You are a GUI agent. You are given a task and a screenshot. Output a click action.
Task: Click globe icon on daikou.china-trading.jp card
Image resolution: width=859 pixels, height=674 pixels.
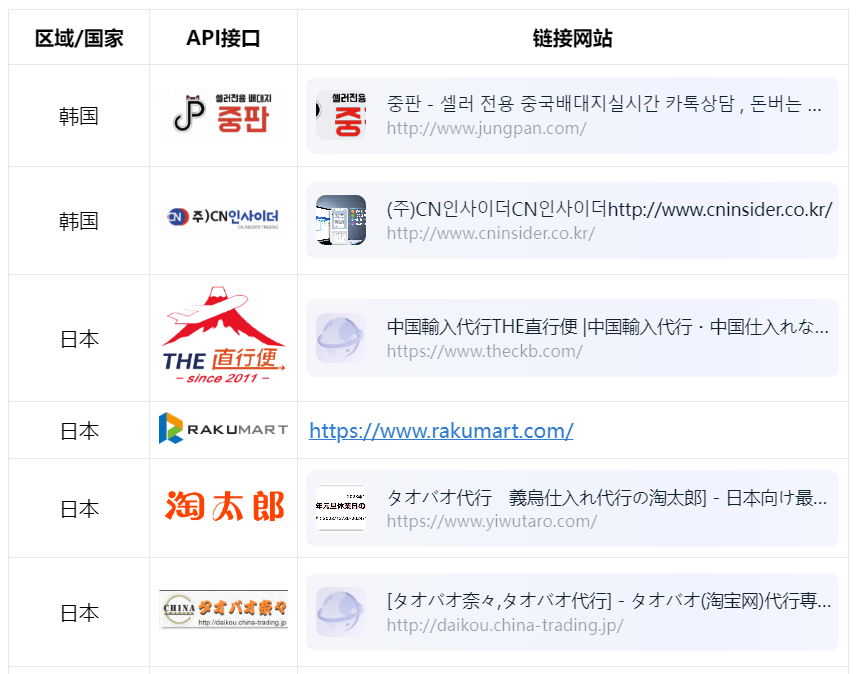341,612
